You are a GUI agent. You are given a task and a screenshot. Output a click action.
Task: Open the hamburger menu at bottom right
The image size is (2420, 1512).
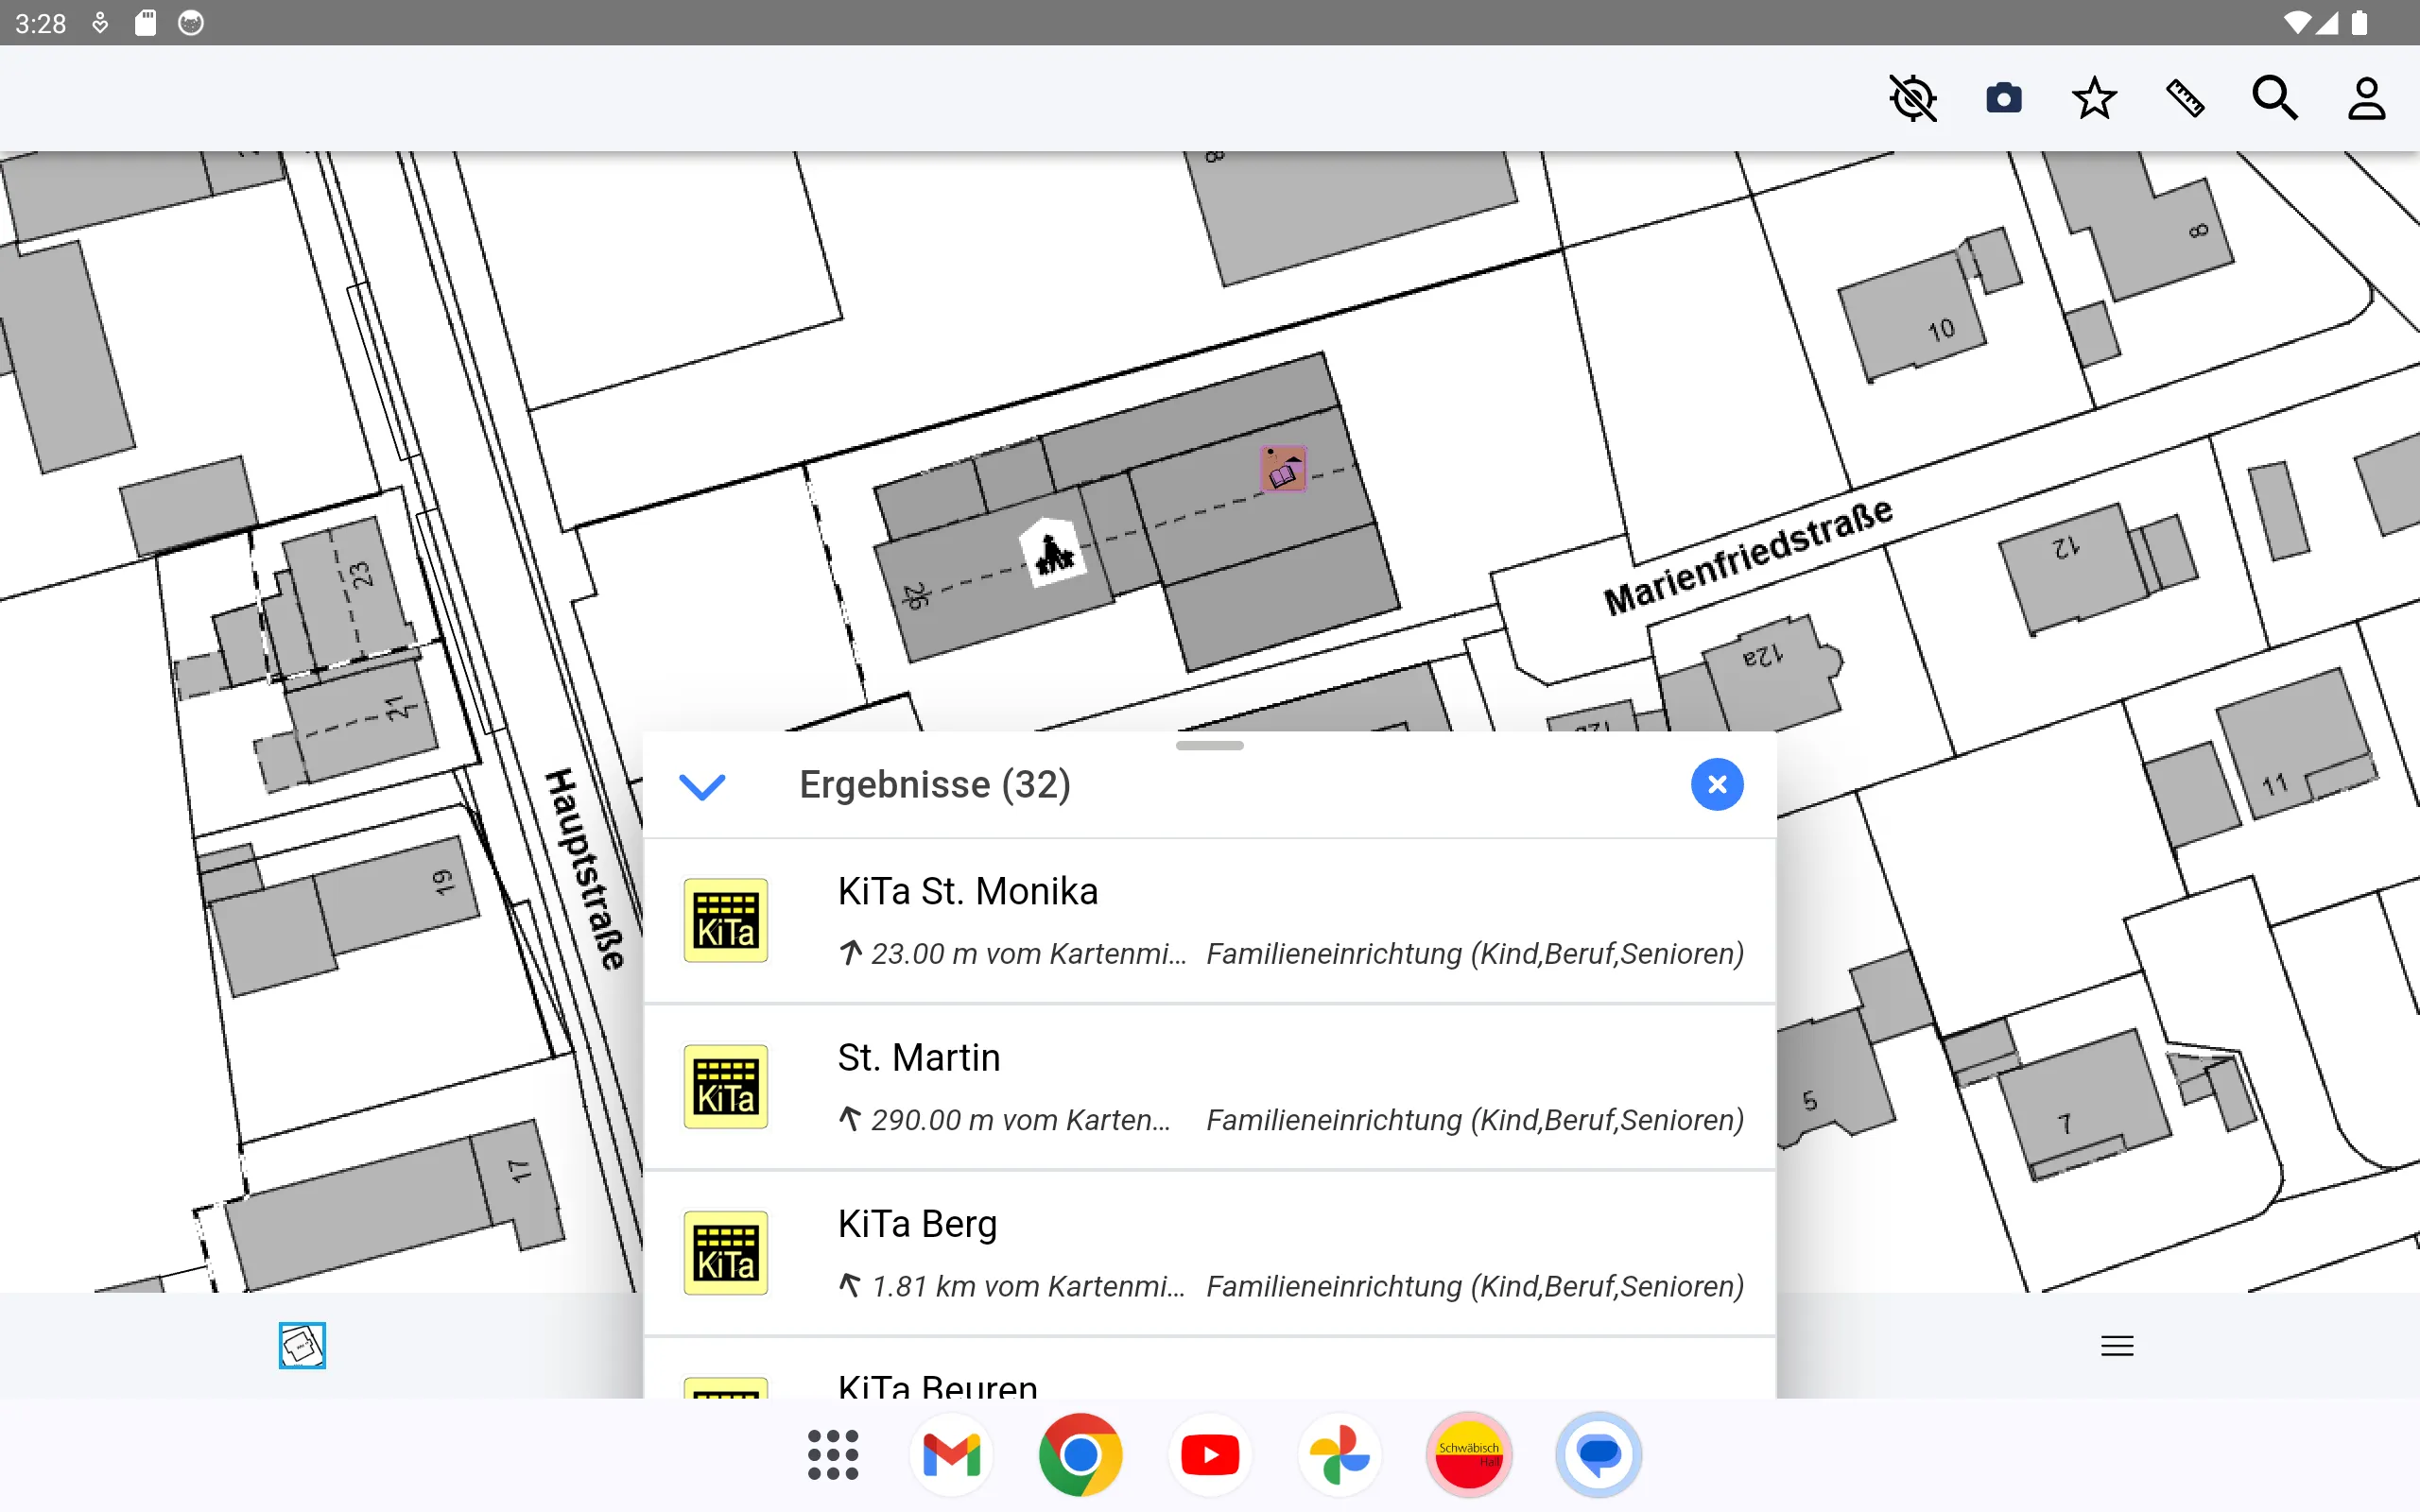pyautogui.click(x=2117, y=1346)
